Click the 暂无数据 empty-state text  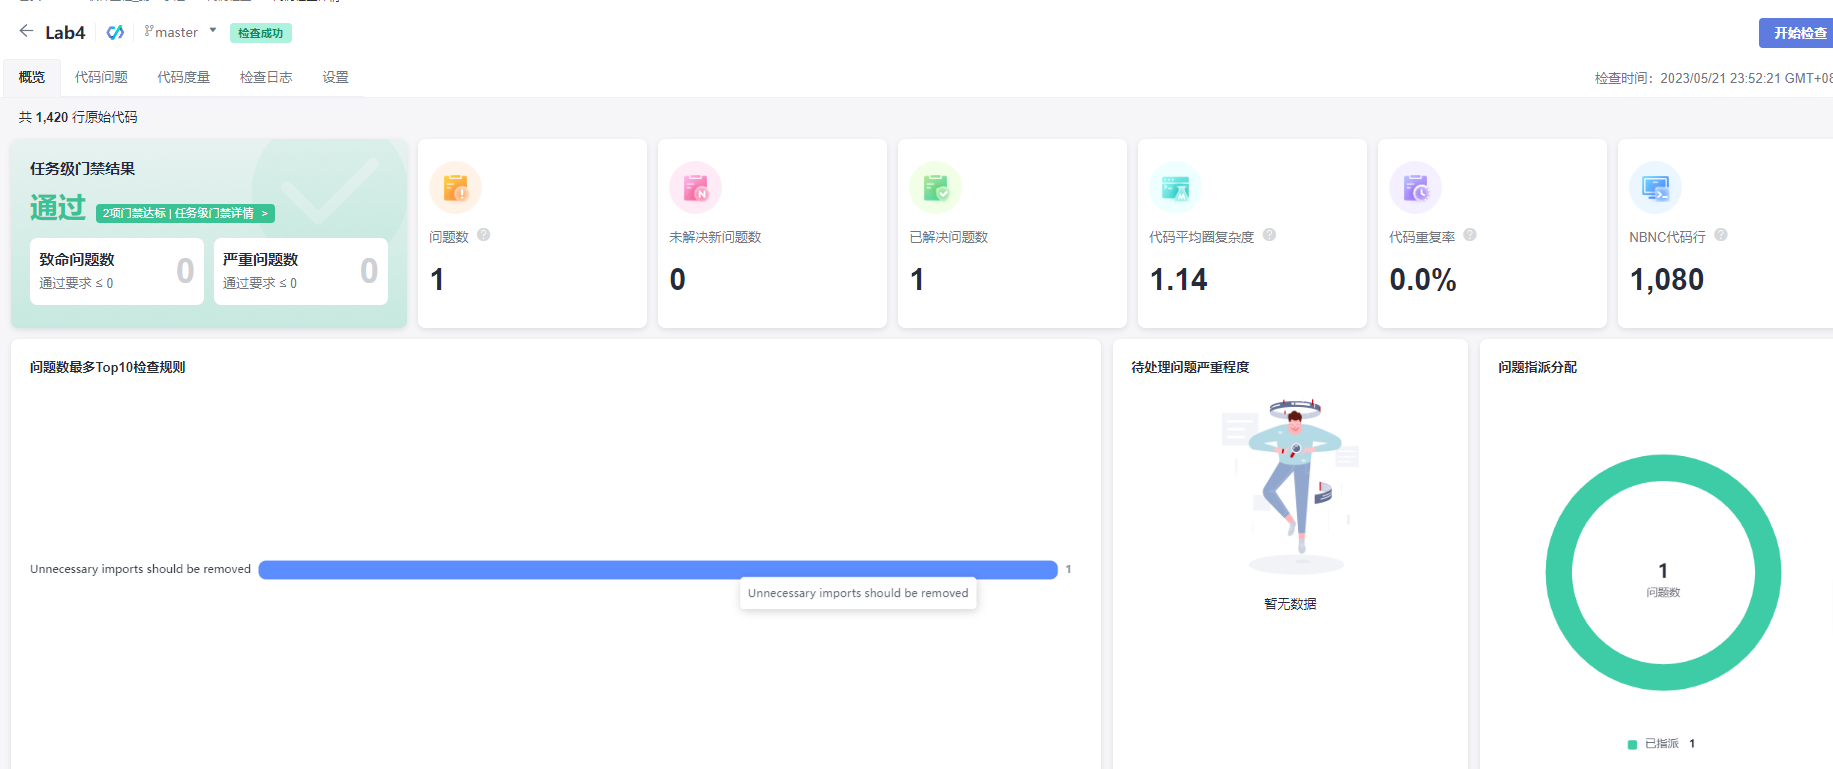point(1290,604)
